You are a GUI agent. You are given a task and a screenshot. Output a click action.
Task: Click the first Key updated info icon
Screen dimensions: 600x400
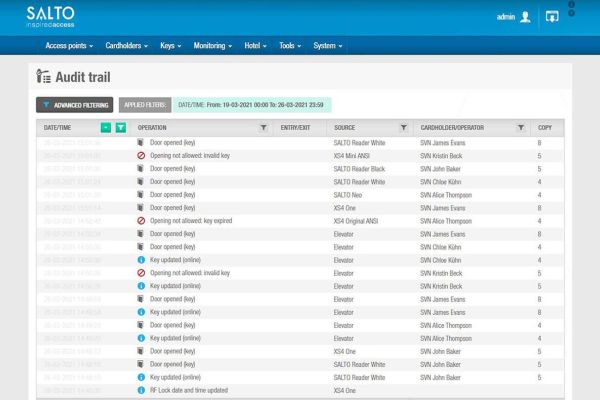(x=141, y=259)
